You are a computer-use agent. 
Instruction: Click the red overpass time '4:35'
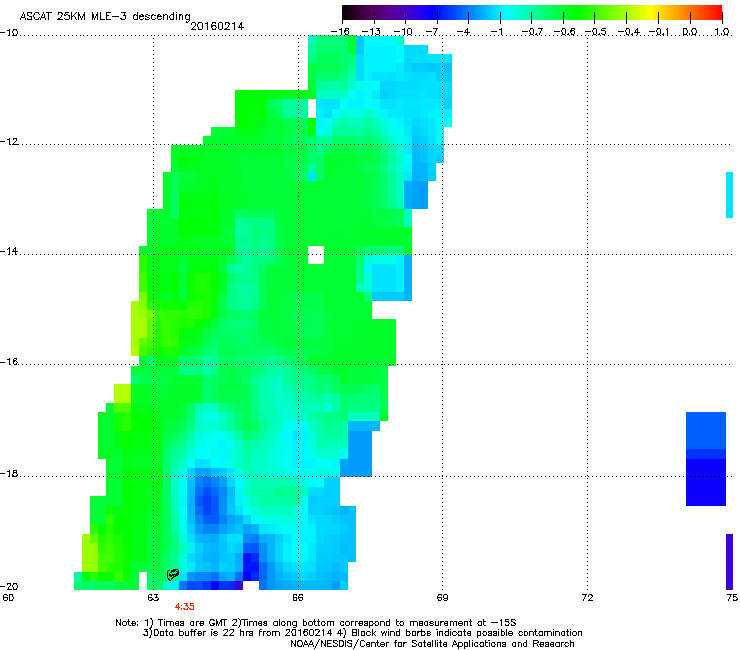pyautogui.click(x=185, y=607)
